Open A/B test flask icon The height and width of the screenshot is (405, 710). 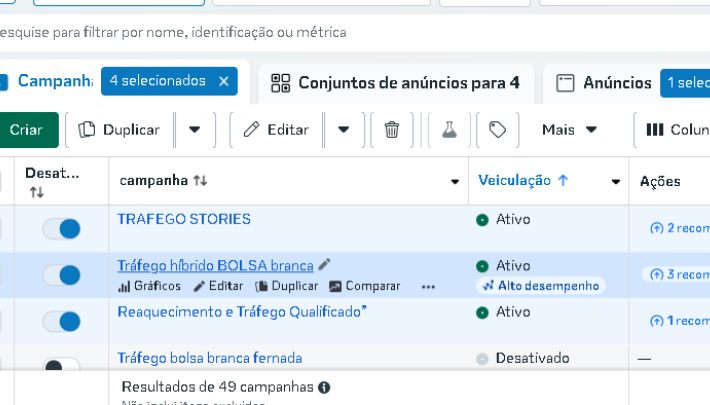(x=449, y=129)
